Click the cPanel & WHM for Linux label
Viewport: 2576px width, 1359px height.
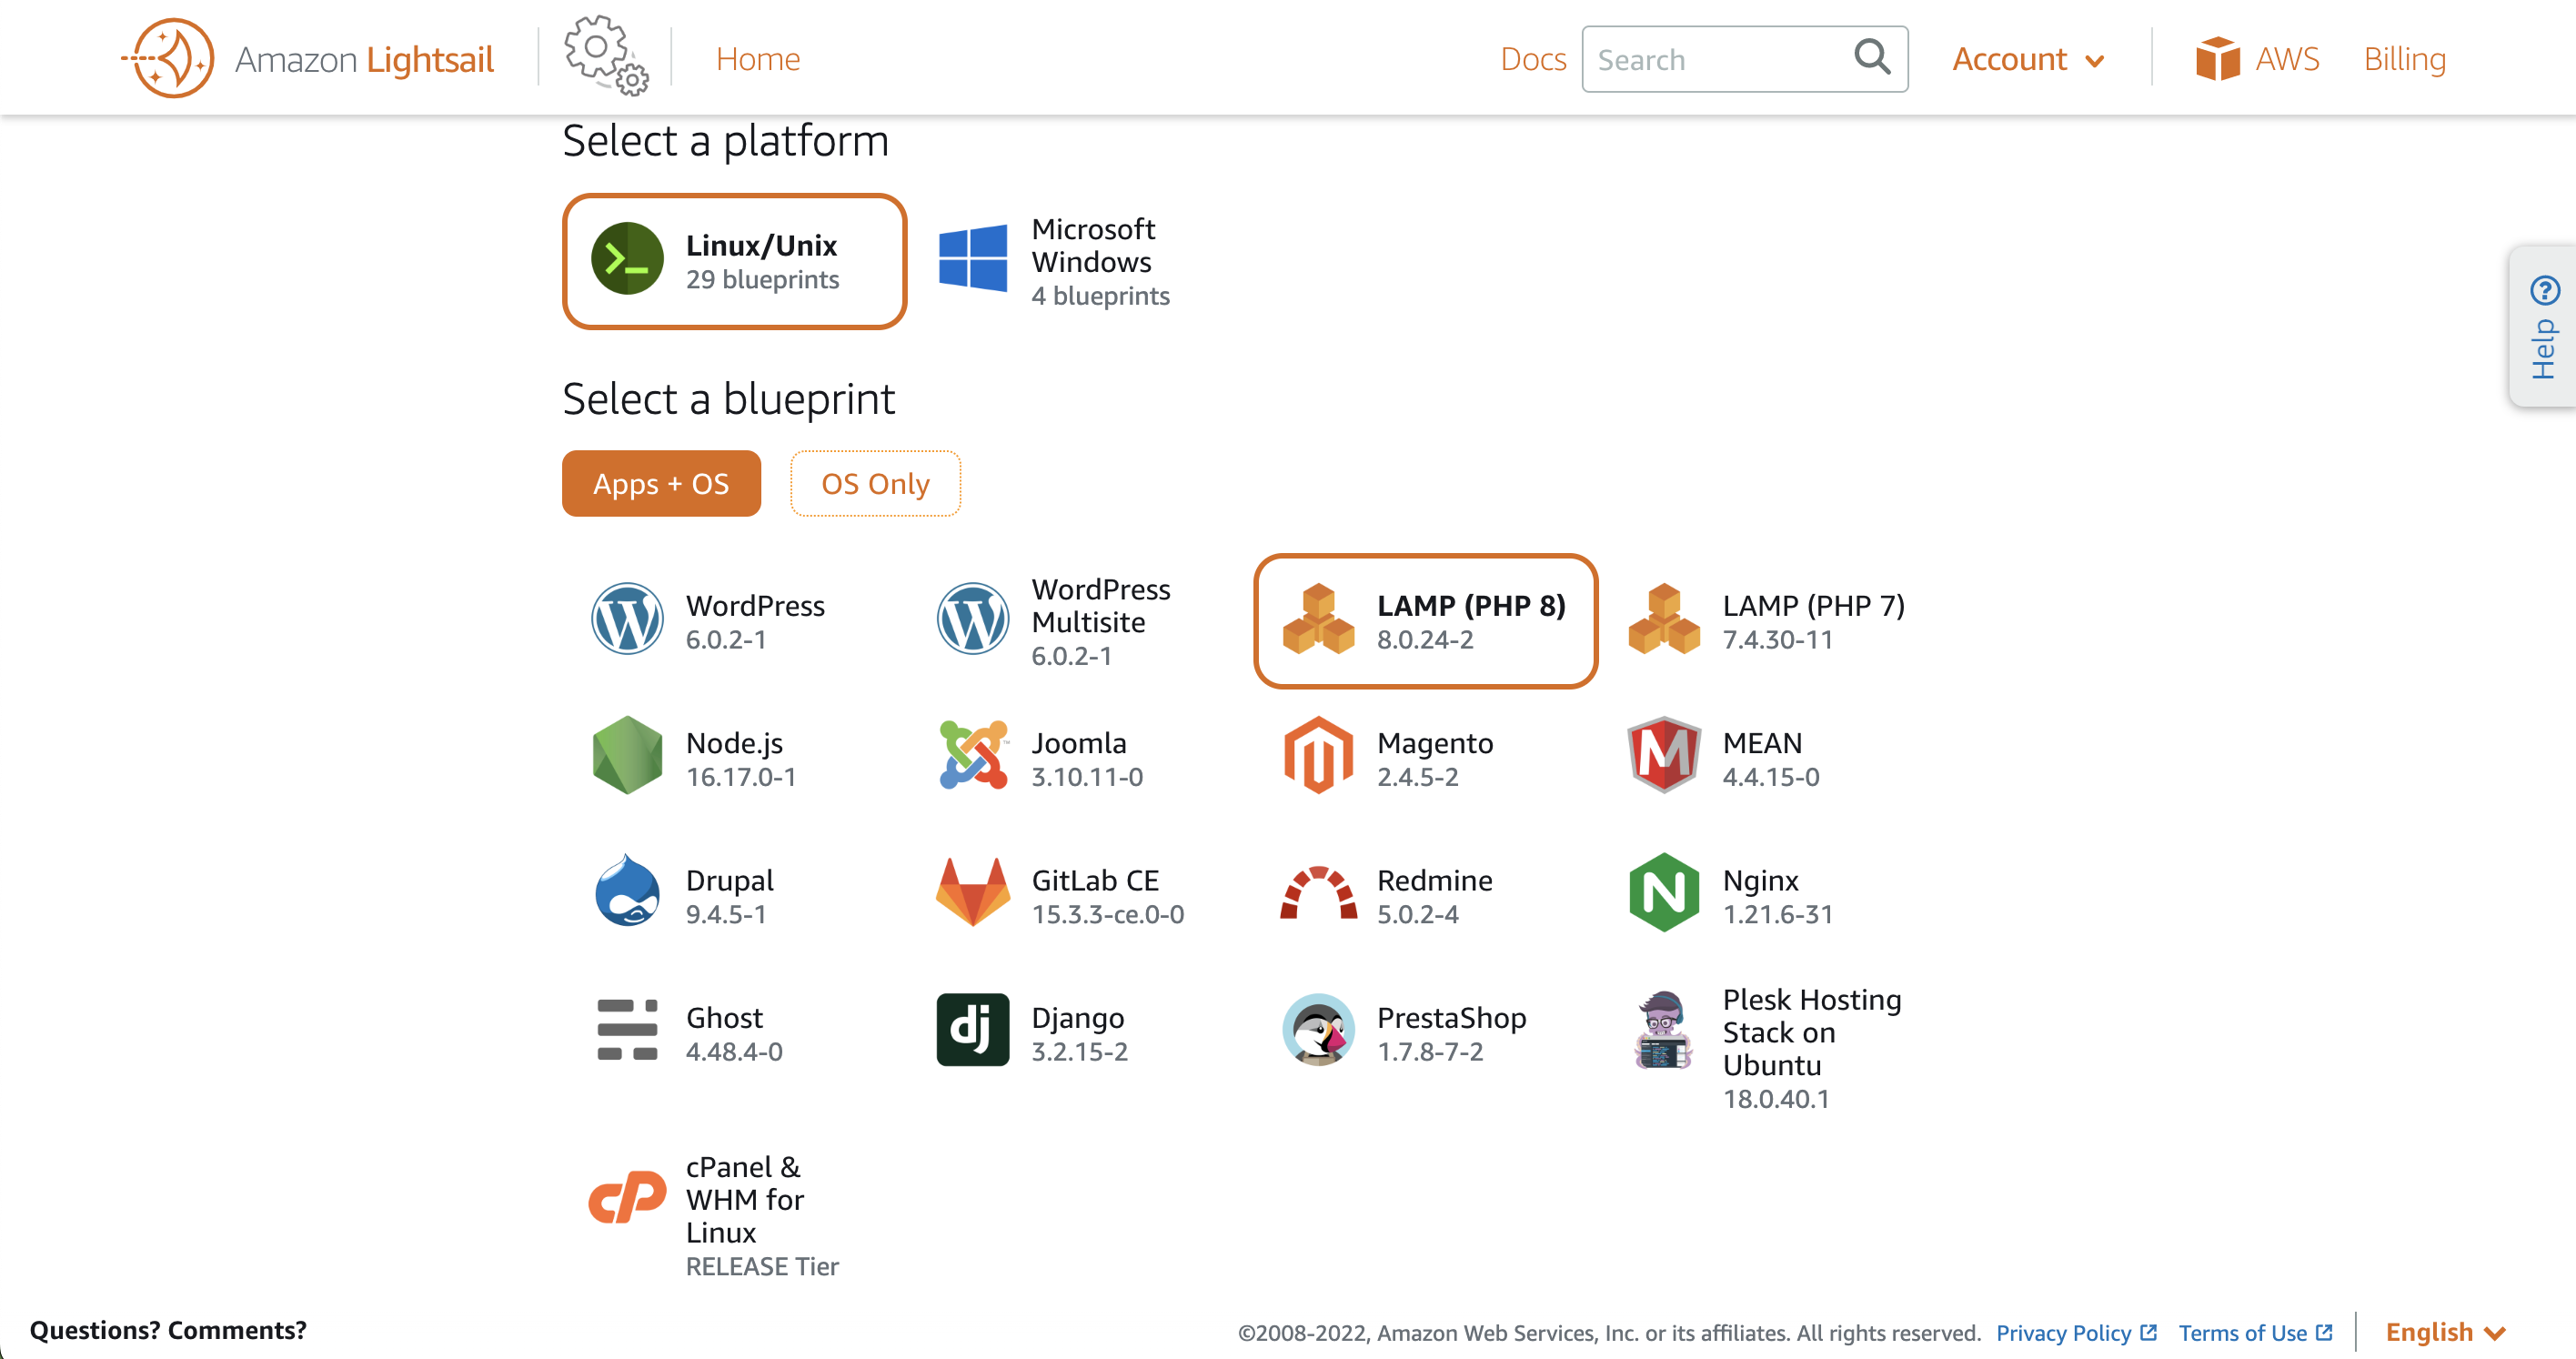tap(762, 1215)
